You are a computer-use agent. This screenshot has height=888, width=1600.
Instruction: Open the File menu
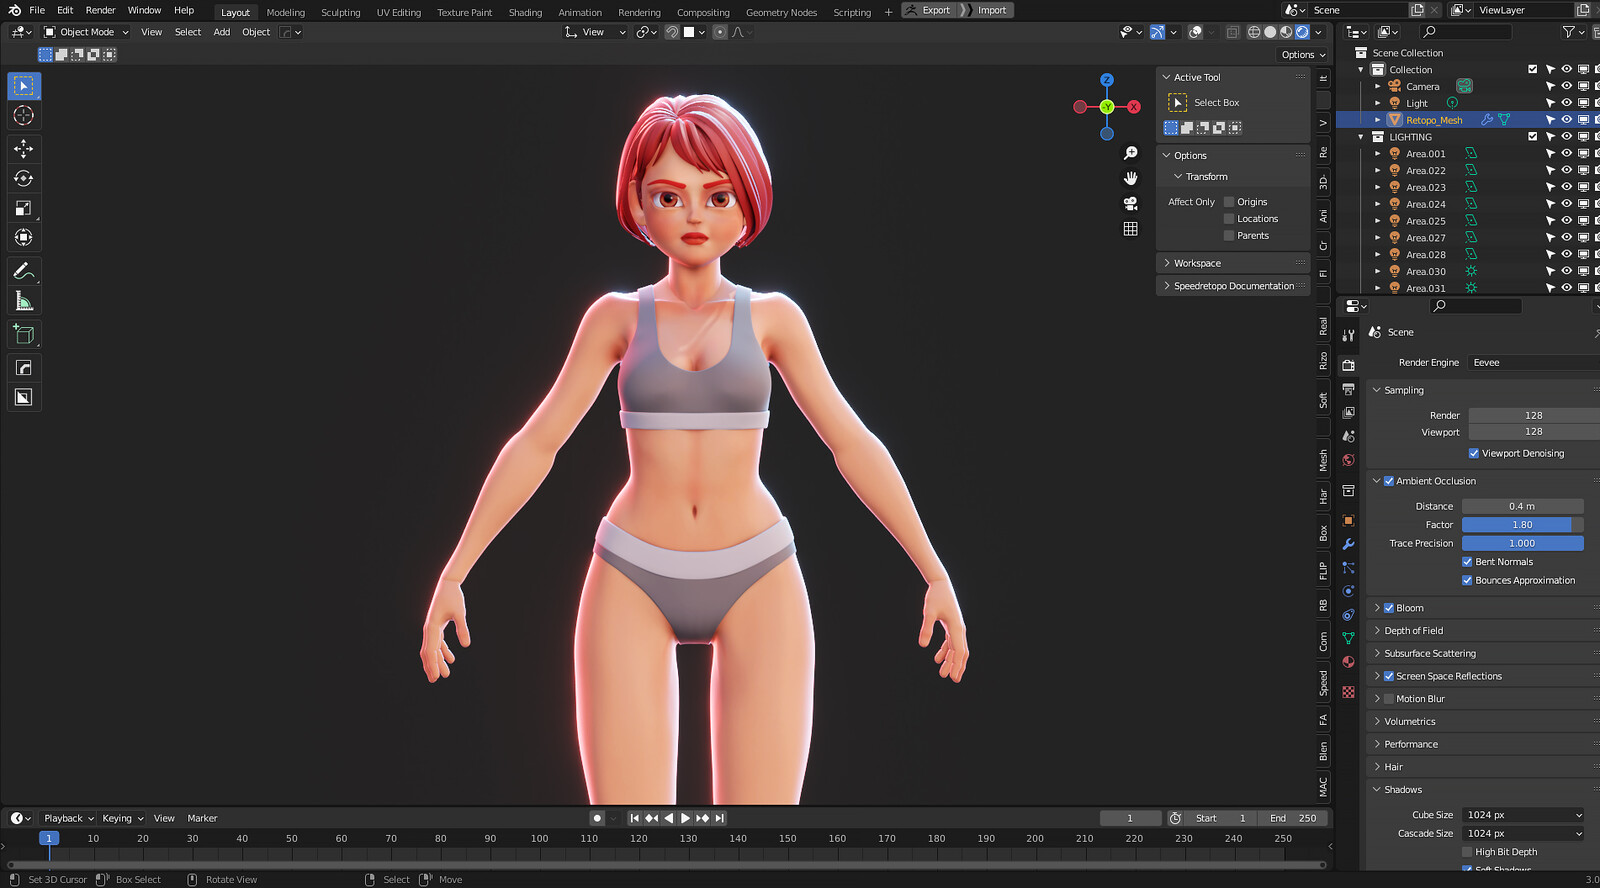[x=37, y=10]
